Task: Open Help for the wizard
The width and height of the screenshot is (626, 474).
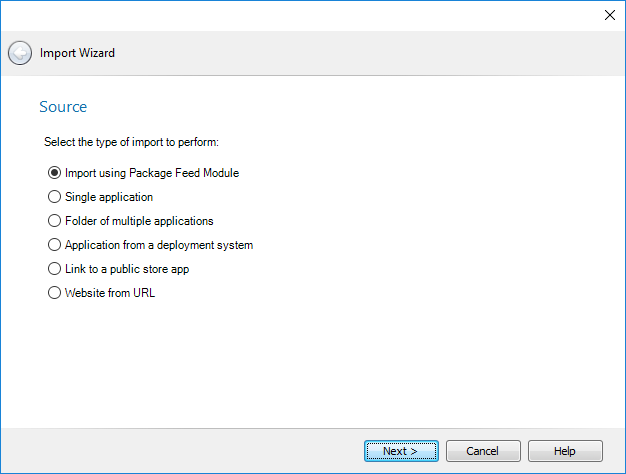Action: tap(565, 451)
